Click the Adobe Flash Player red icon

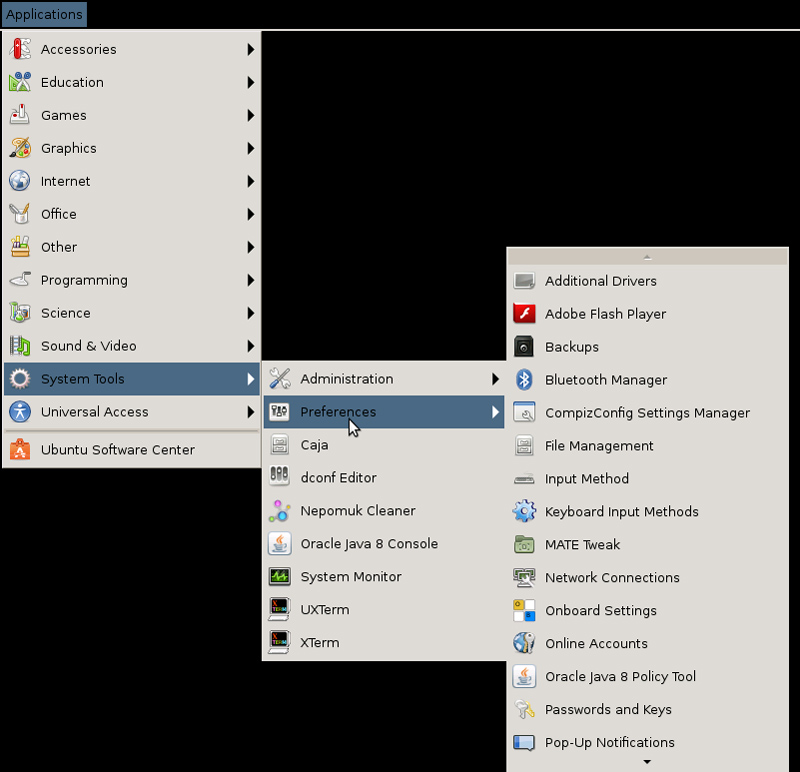coord(524,314)
